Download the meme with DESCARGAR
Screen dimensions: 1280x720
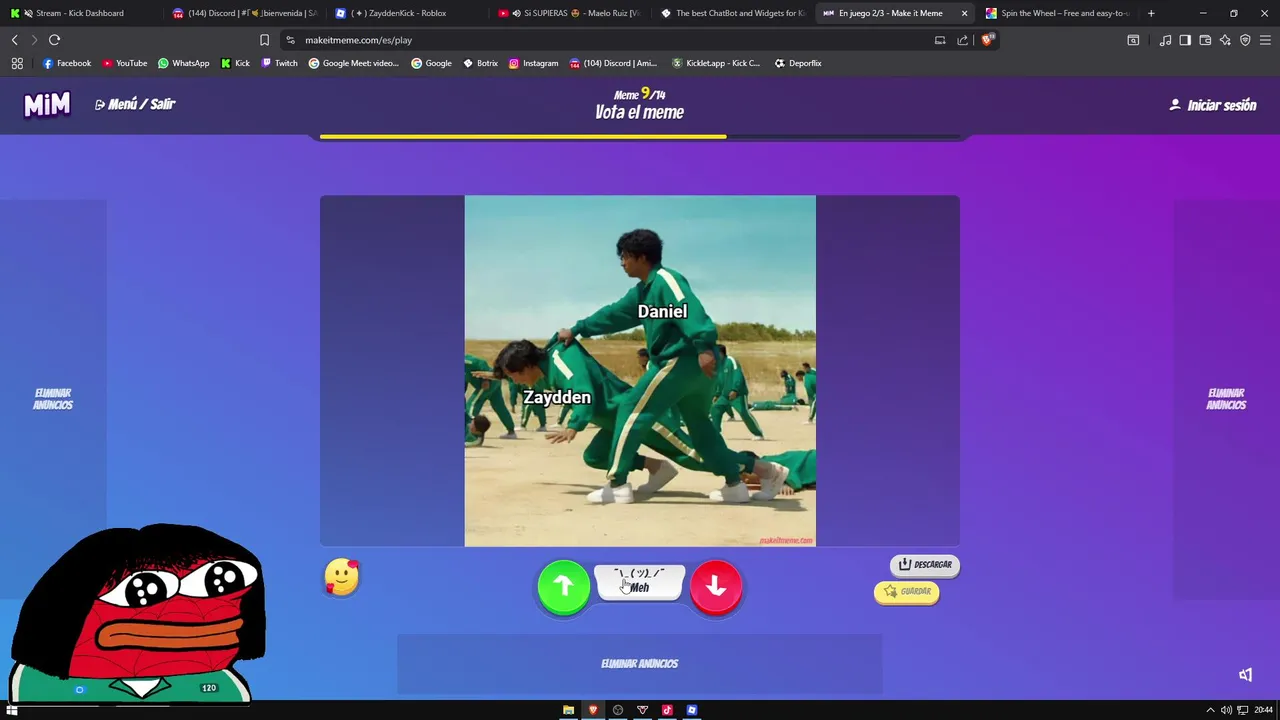[925, 565]
